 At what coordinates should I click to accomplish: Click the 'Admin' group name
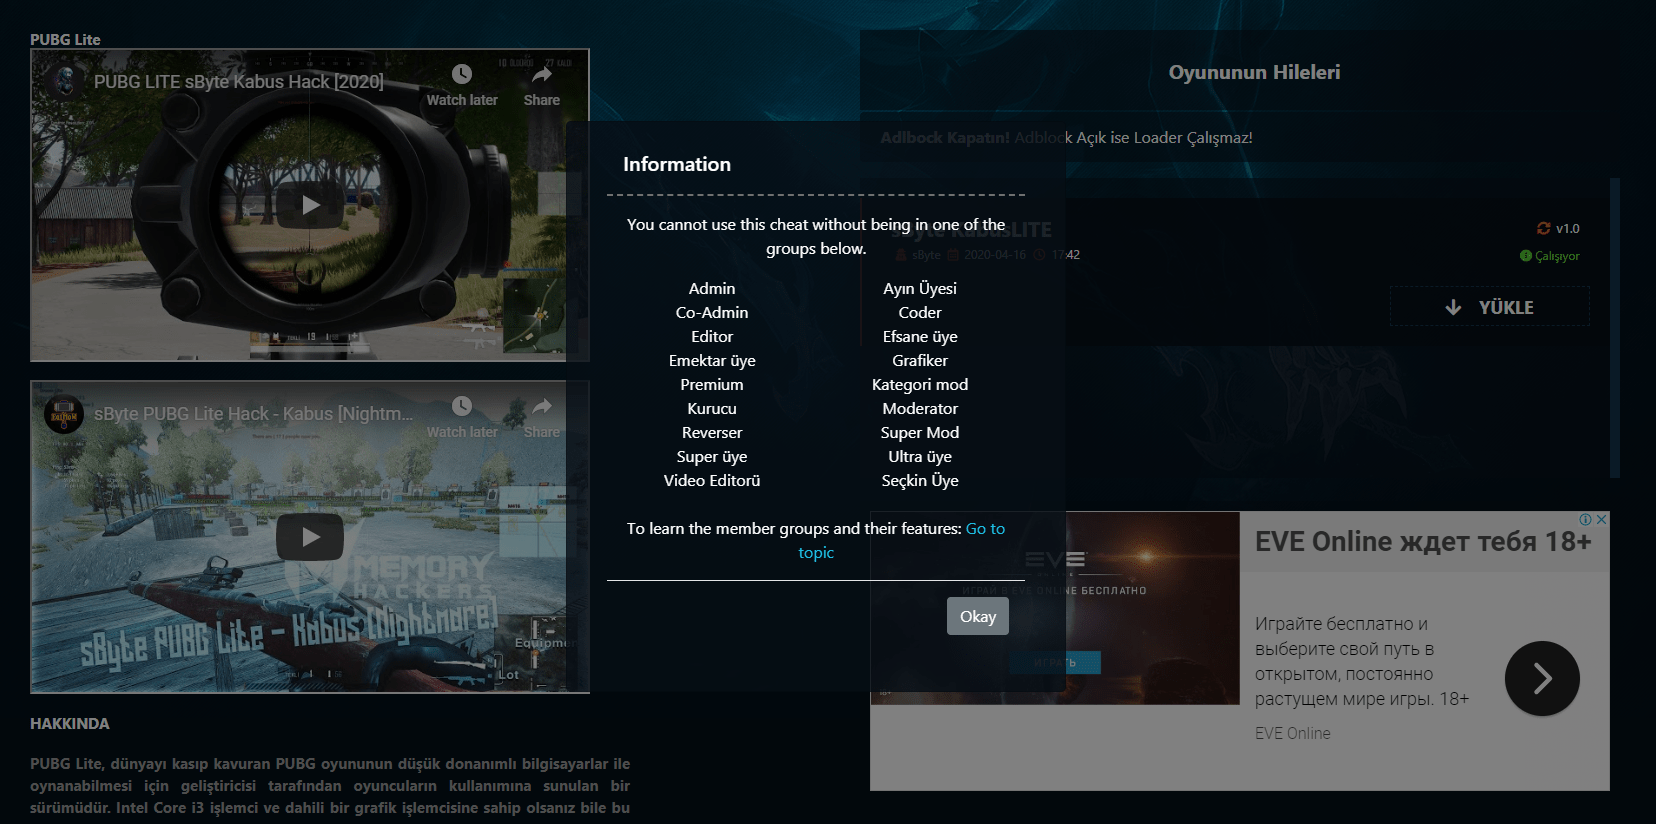712,288
